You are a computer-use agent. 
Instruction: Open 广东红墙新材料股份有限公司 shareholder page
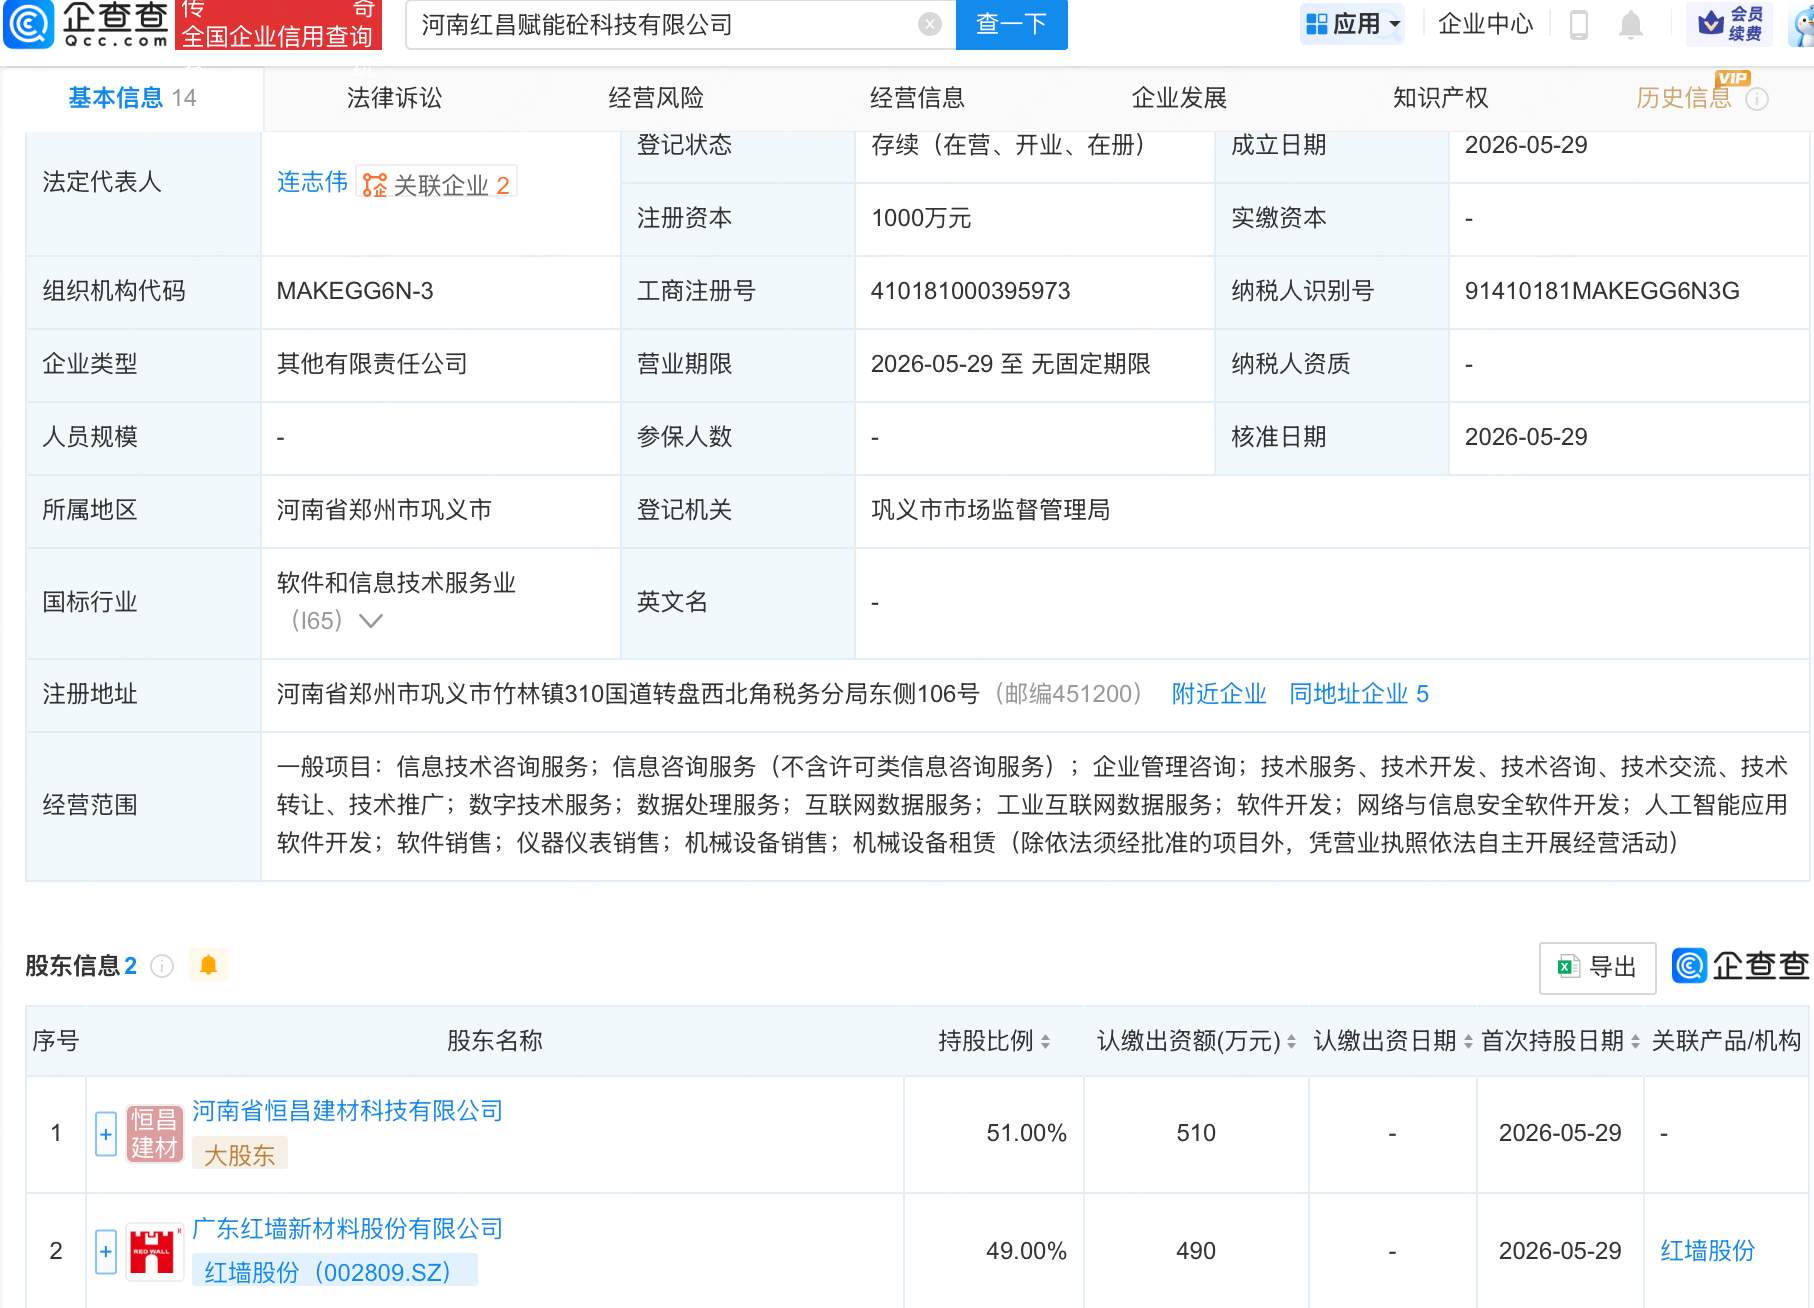click(347, 1229)
